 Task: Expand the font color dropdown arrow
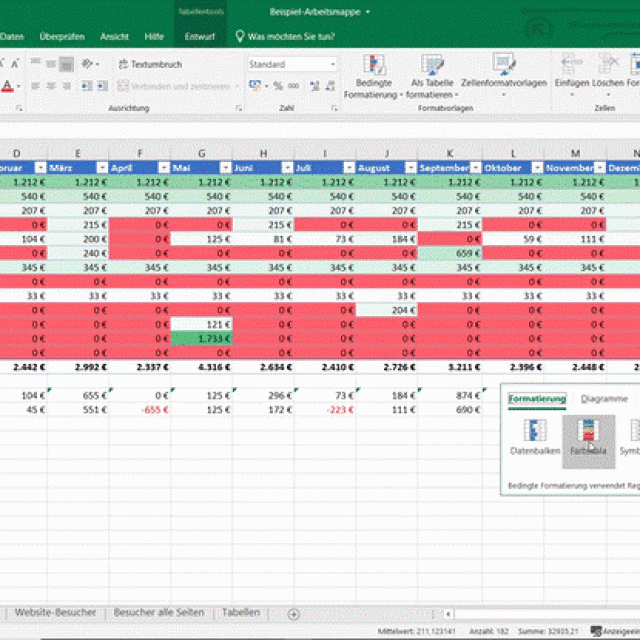(x=19, y=86)
